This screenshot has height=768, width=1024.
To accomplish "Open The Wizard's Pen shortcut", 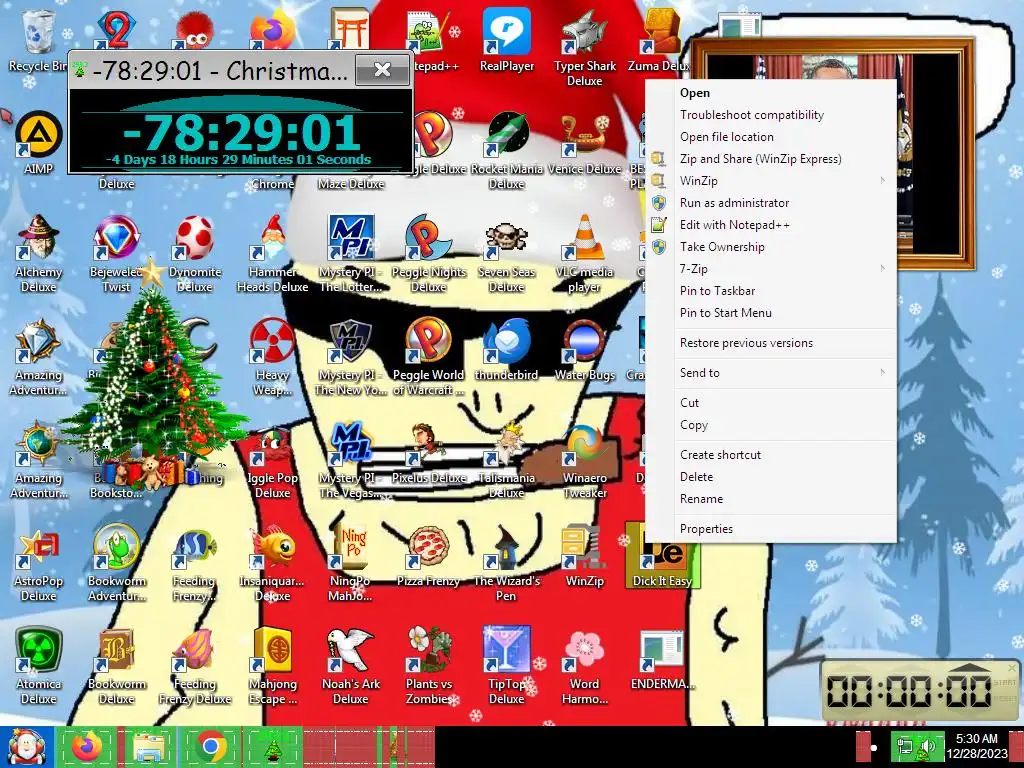I will [x=507, y=563].
